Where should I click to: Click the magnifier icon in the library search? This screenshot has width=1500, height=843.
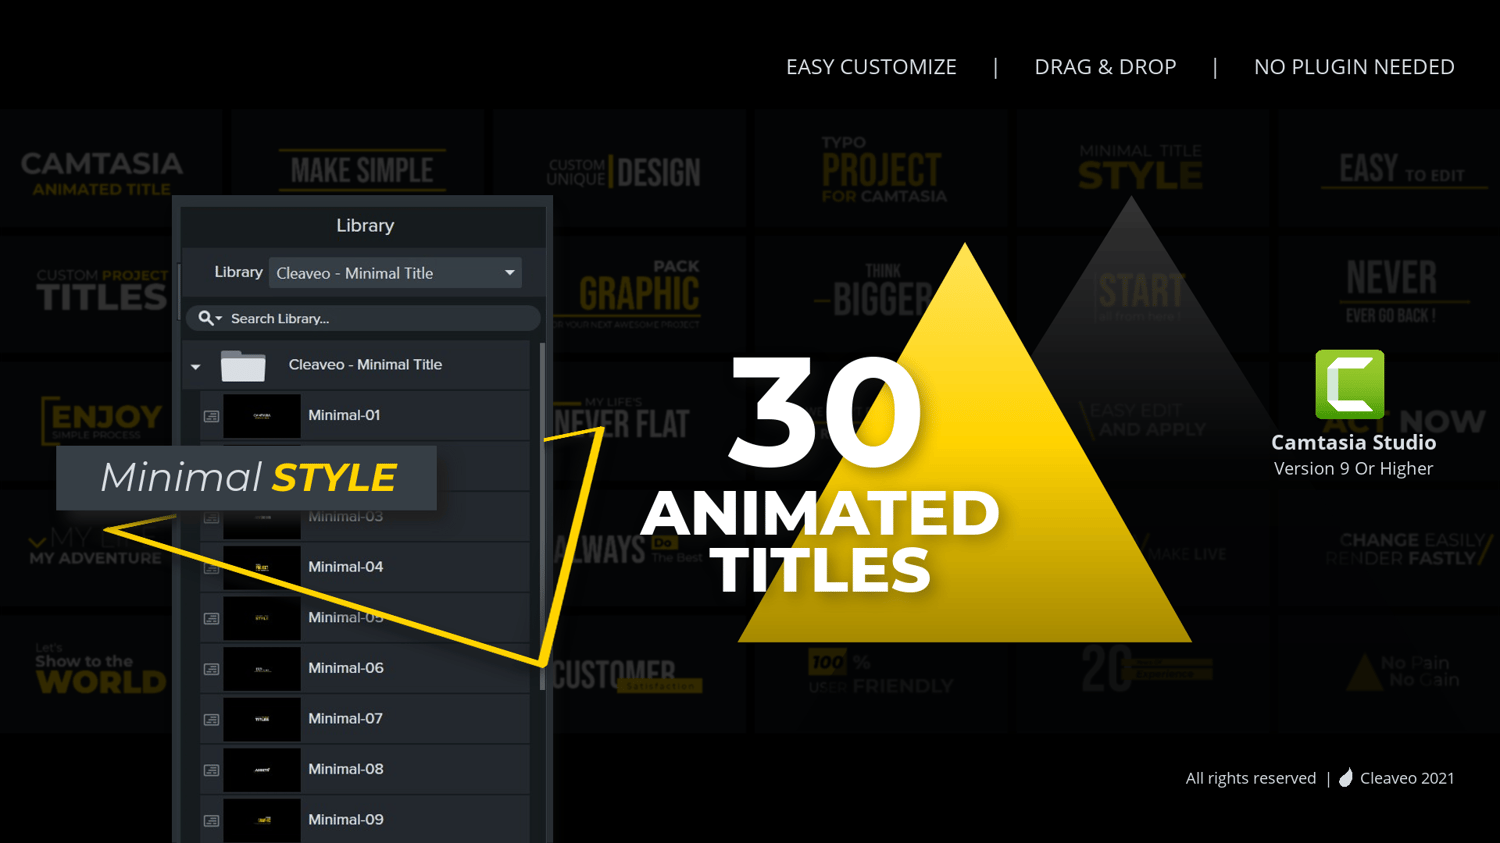[x=205, y=318]
